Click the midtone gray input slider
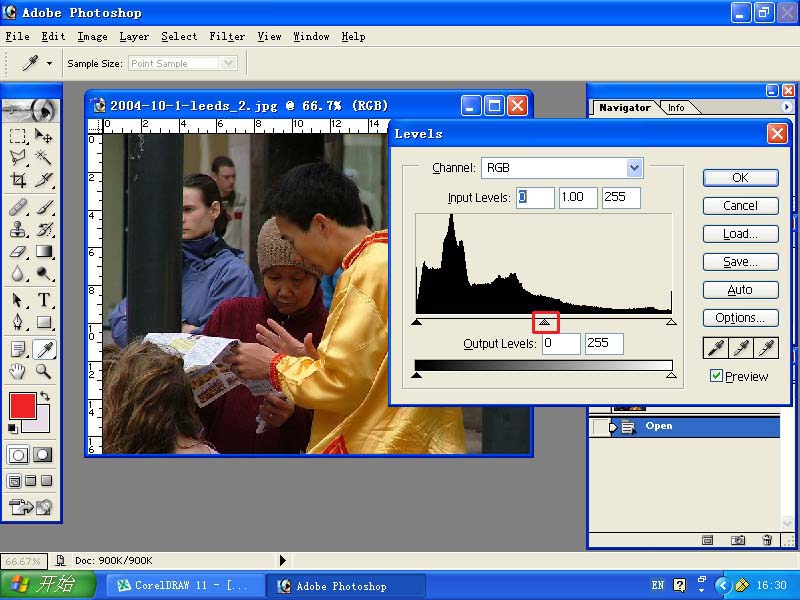Screen dimensions: 800x600 [x=544, y=322]
